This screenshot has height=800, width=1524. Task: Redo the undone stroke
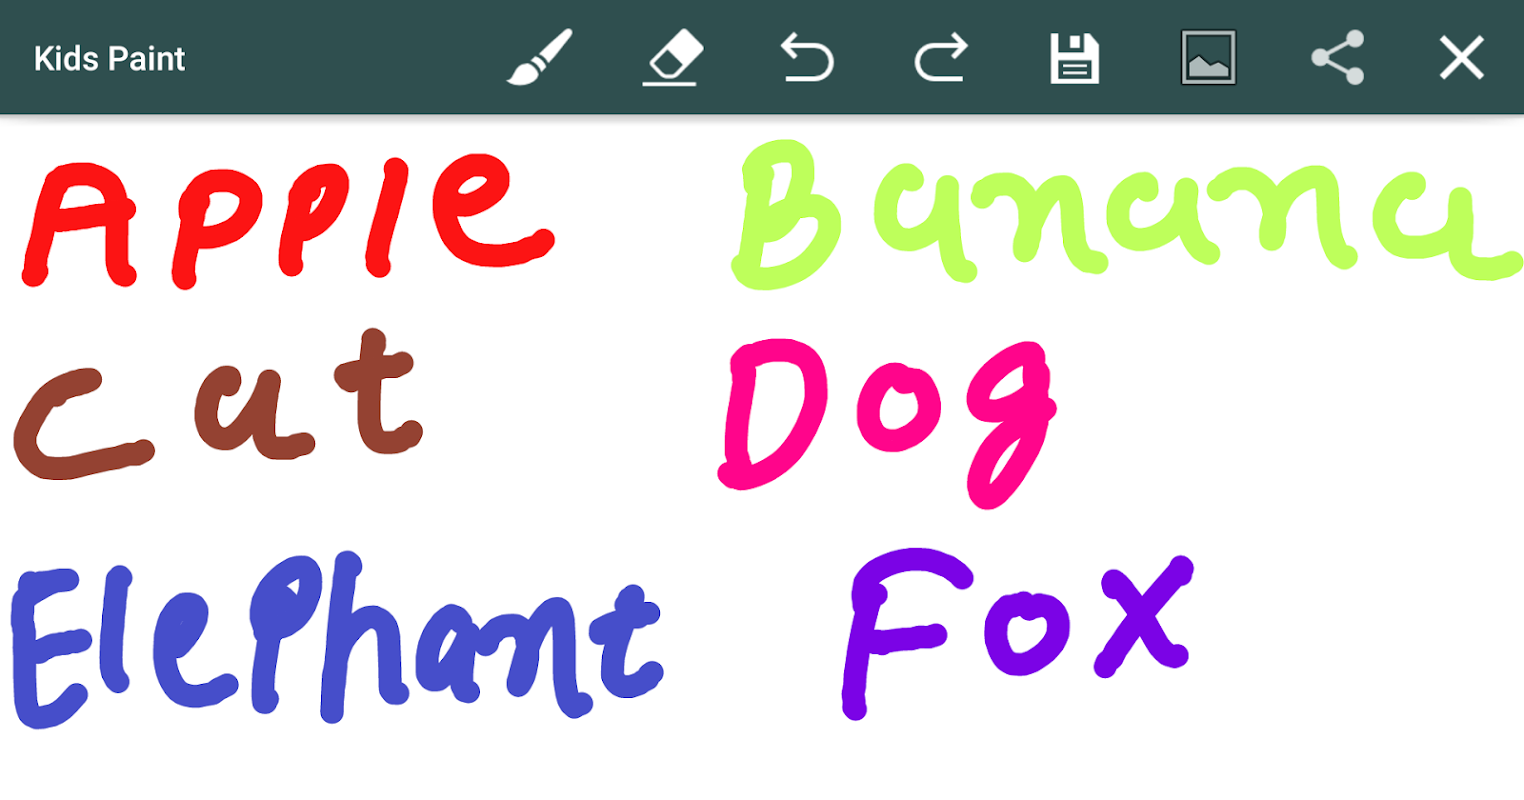[x=941, y=57]
